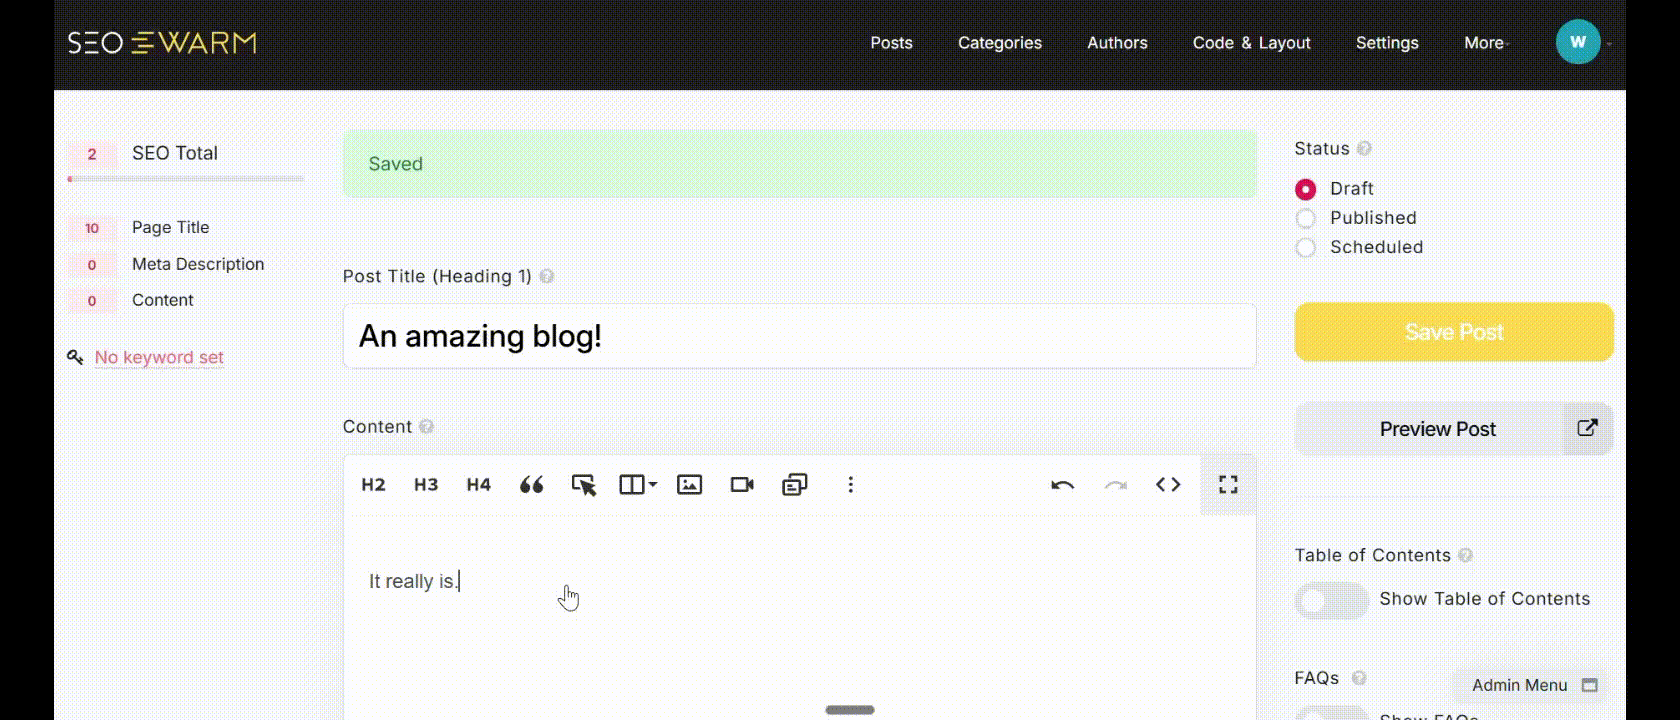Insert a blockquote with quote icon

point(532,485)
